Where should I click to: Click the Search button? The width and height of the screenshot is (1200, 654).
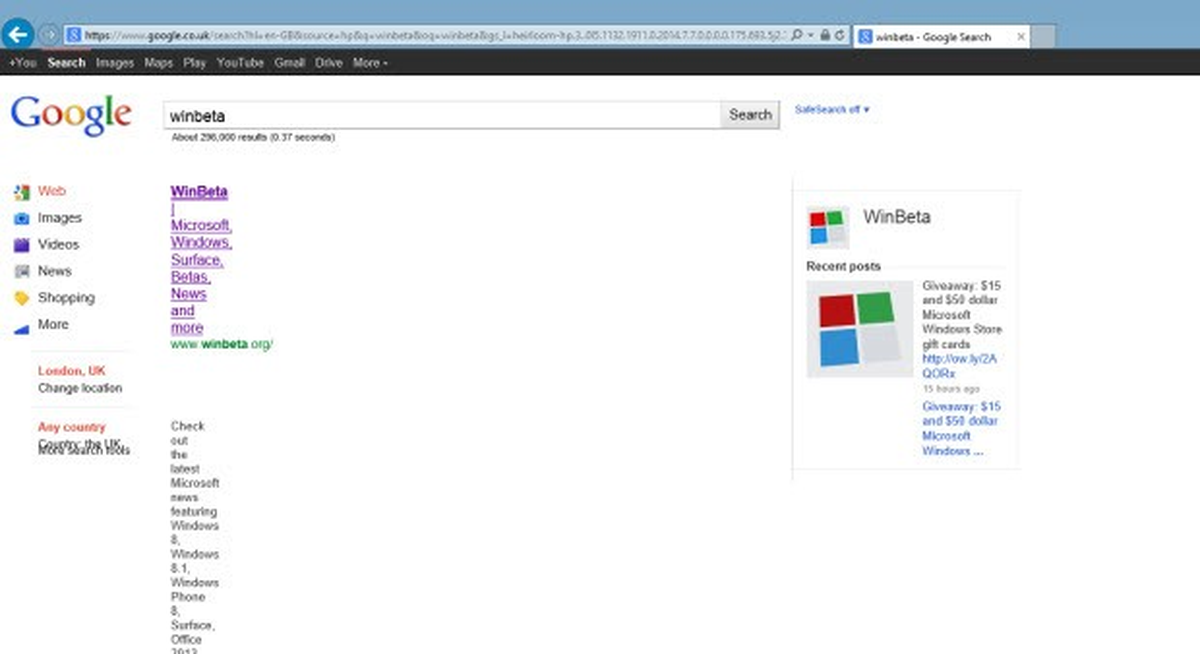(750, 115)
